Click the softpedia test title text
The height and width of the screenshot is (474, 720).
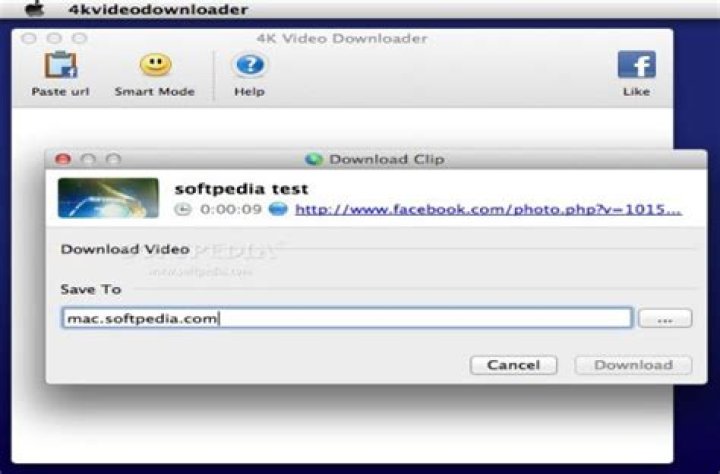(242, 189)
